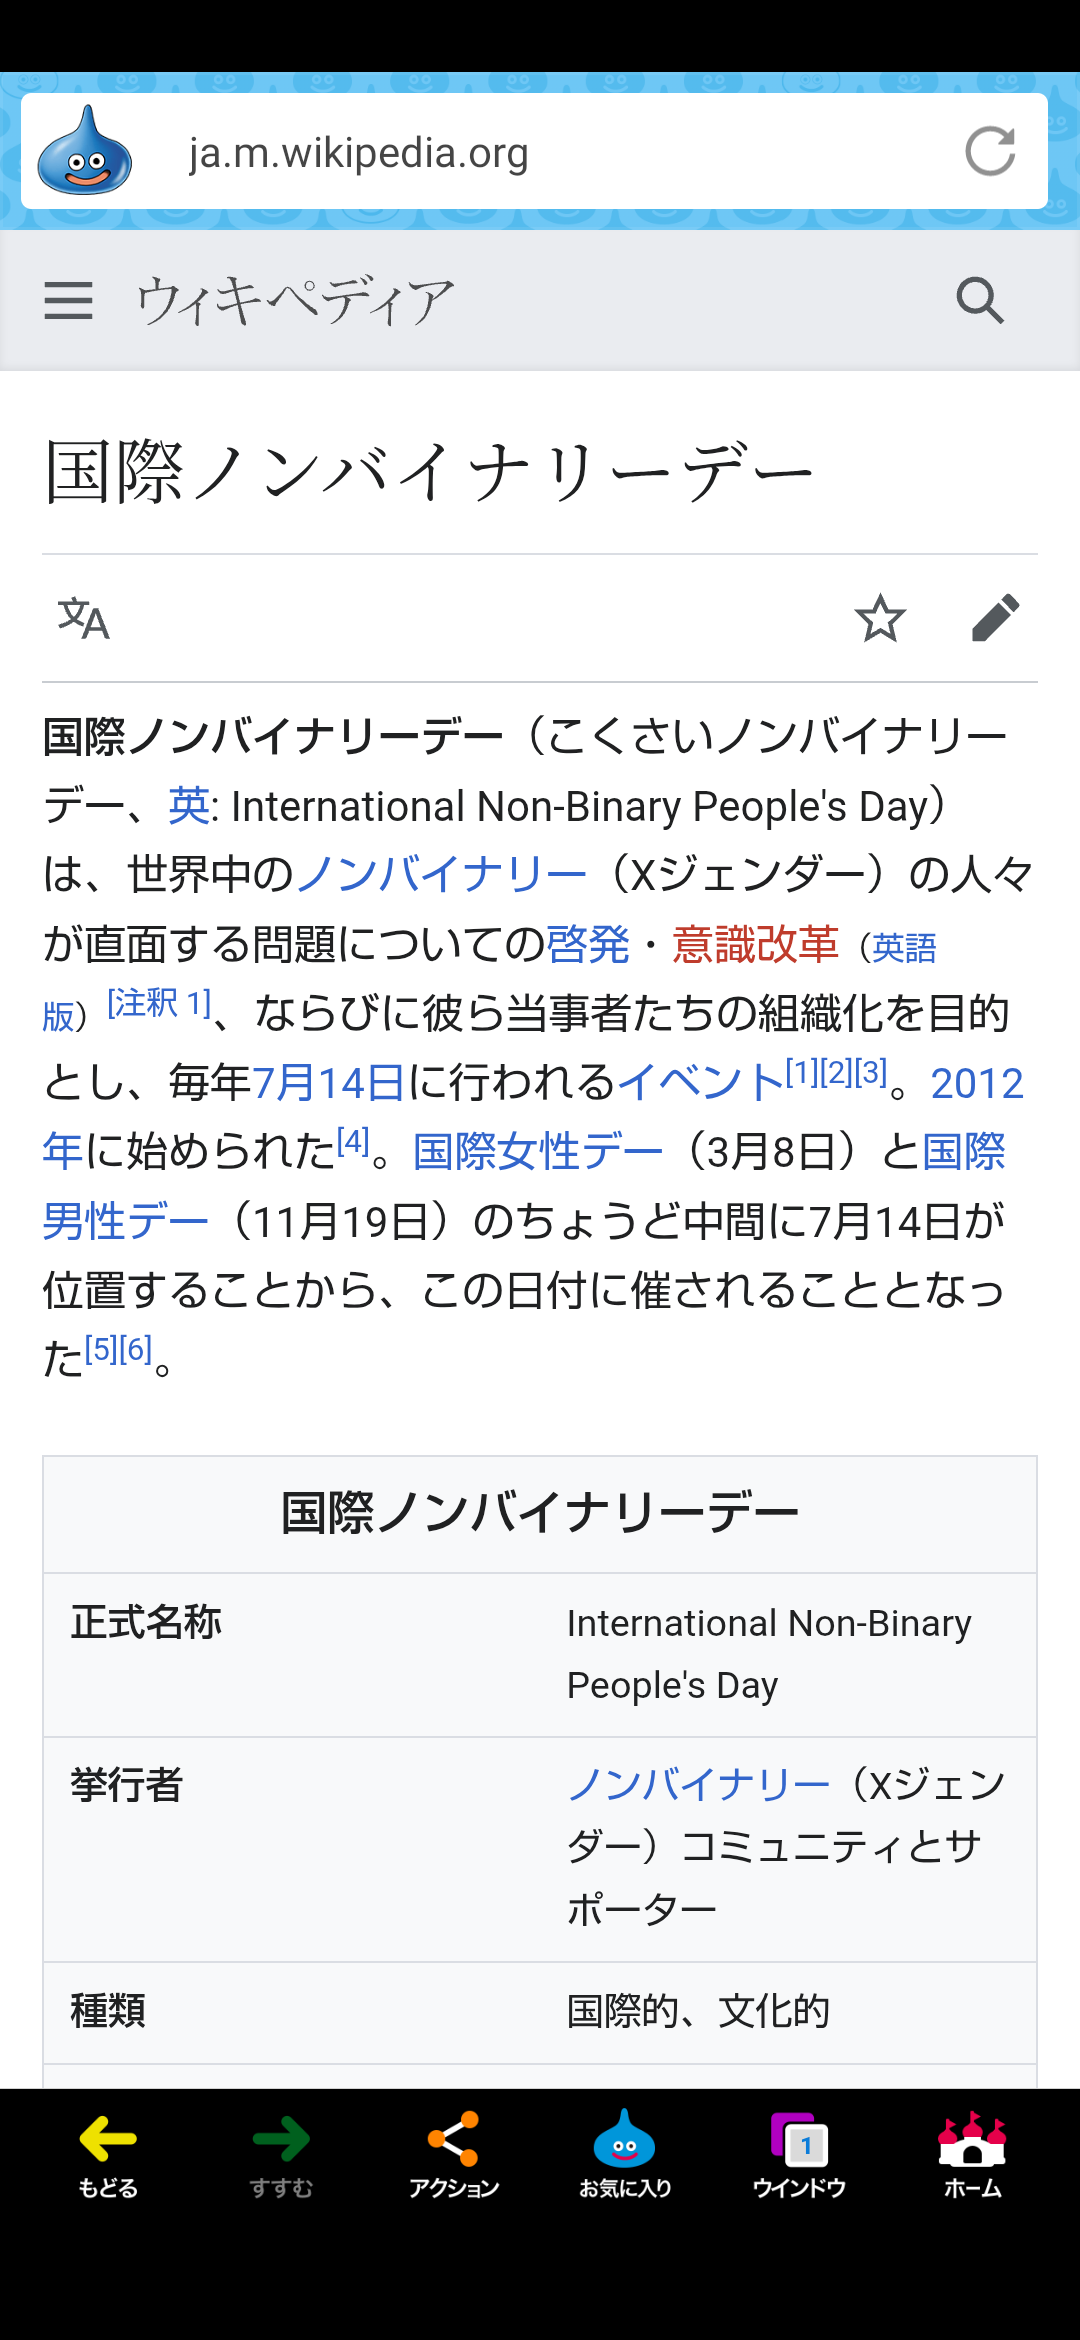Image resolution: width=1080 pixels, height=2340 pixels.
Task: Open the Wikipedia hamburger menu
Action: (68, 300)
